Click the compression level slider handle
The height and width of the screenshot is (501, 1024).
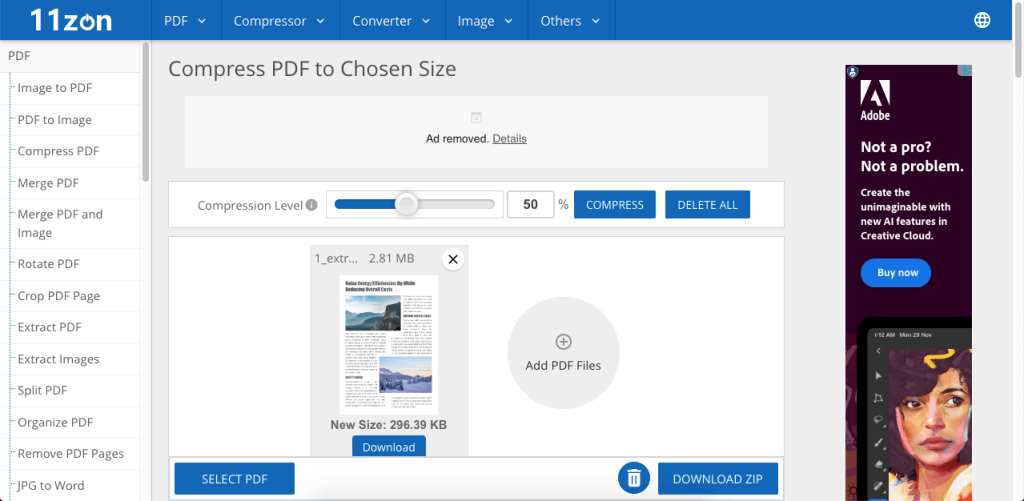406,205
